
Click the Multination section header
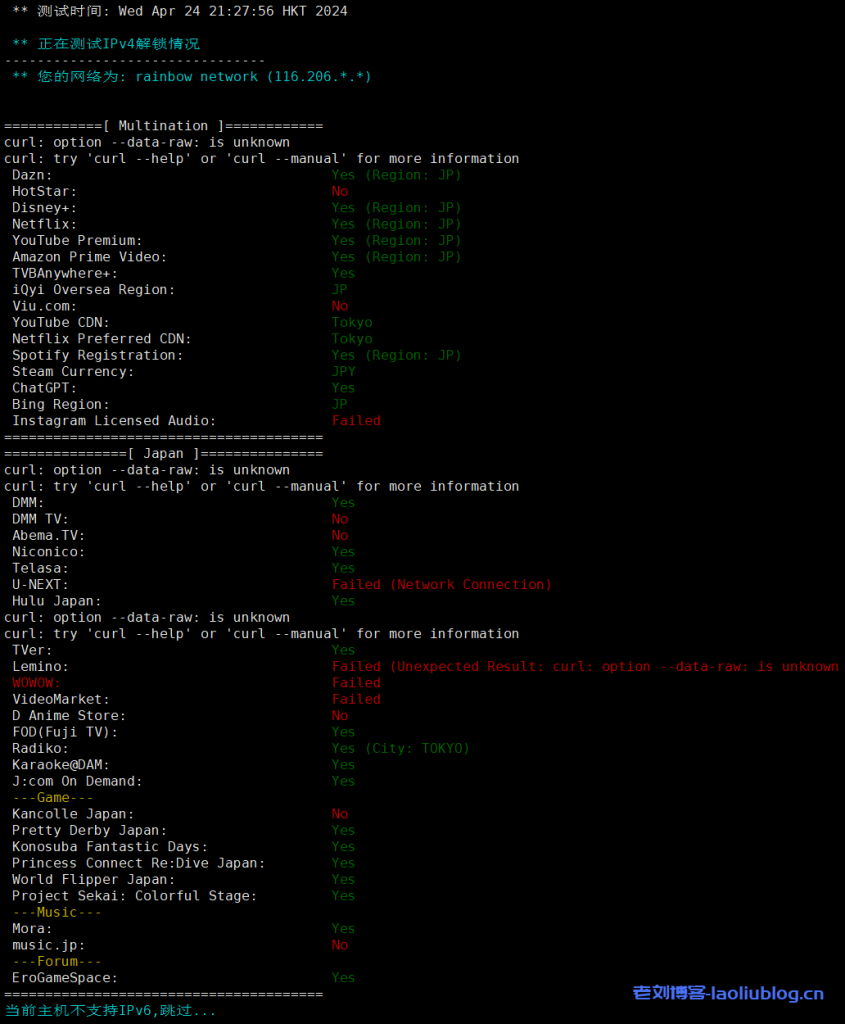163,126
